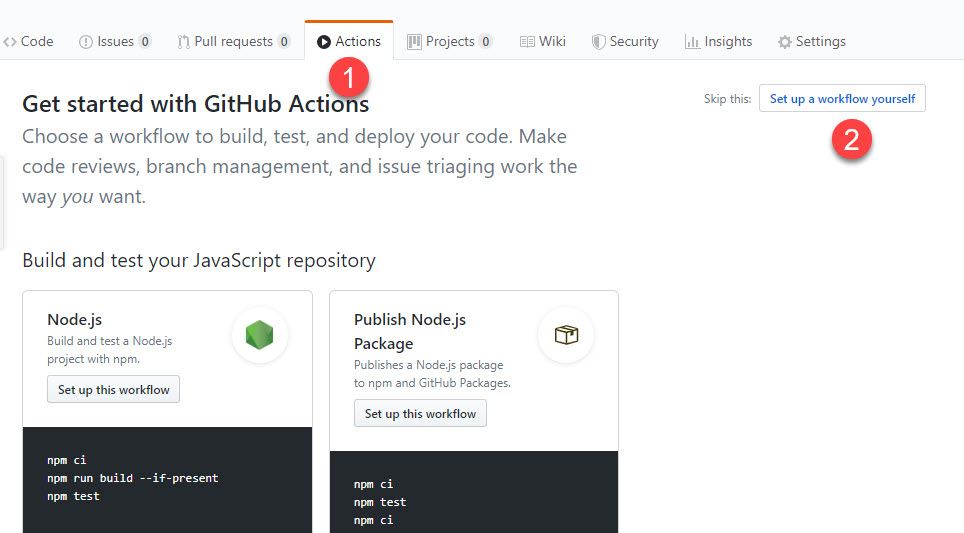Screen dimensions: 964x533
Task: View the Insights tab
Action: point(718,41)
